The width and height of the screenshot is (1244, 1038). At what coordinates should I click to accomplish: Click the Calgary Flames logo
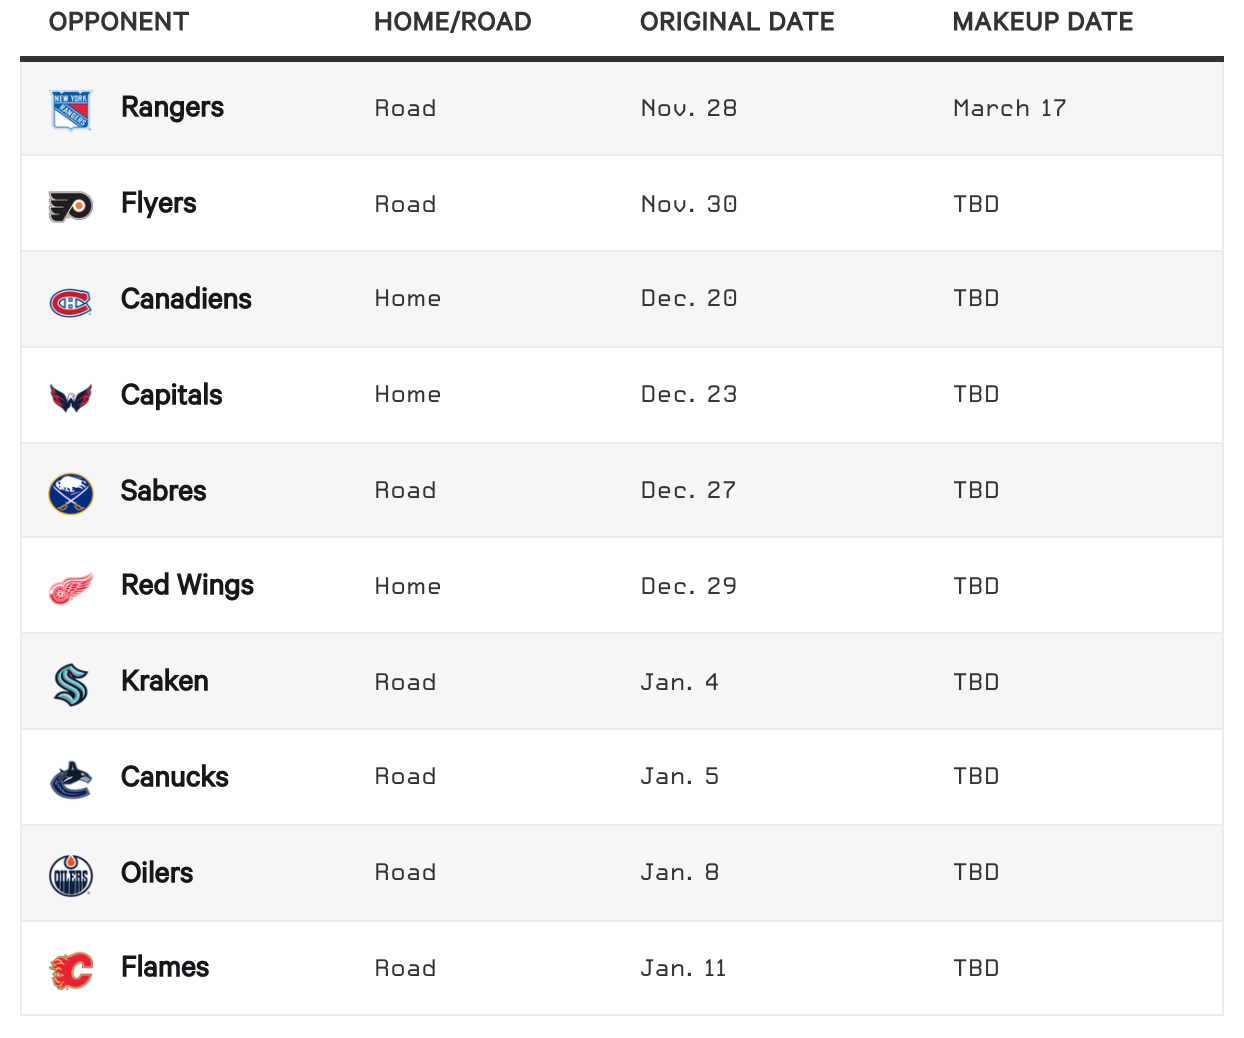(x=71, y=970)
